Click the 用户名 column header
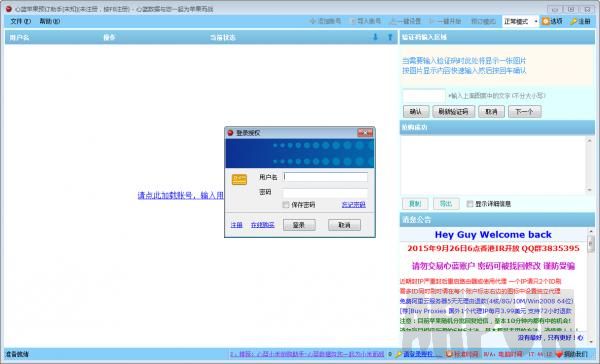The image size is (600, 364). [20, 38]
